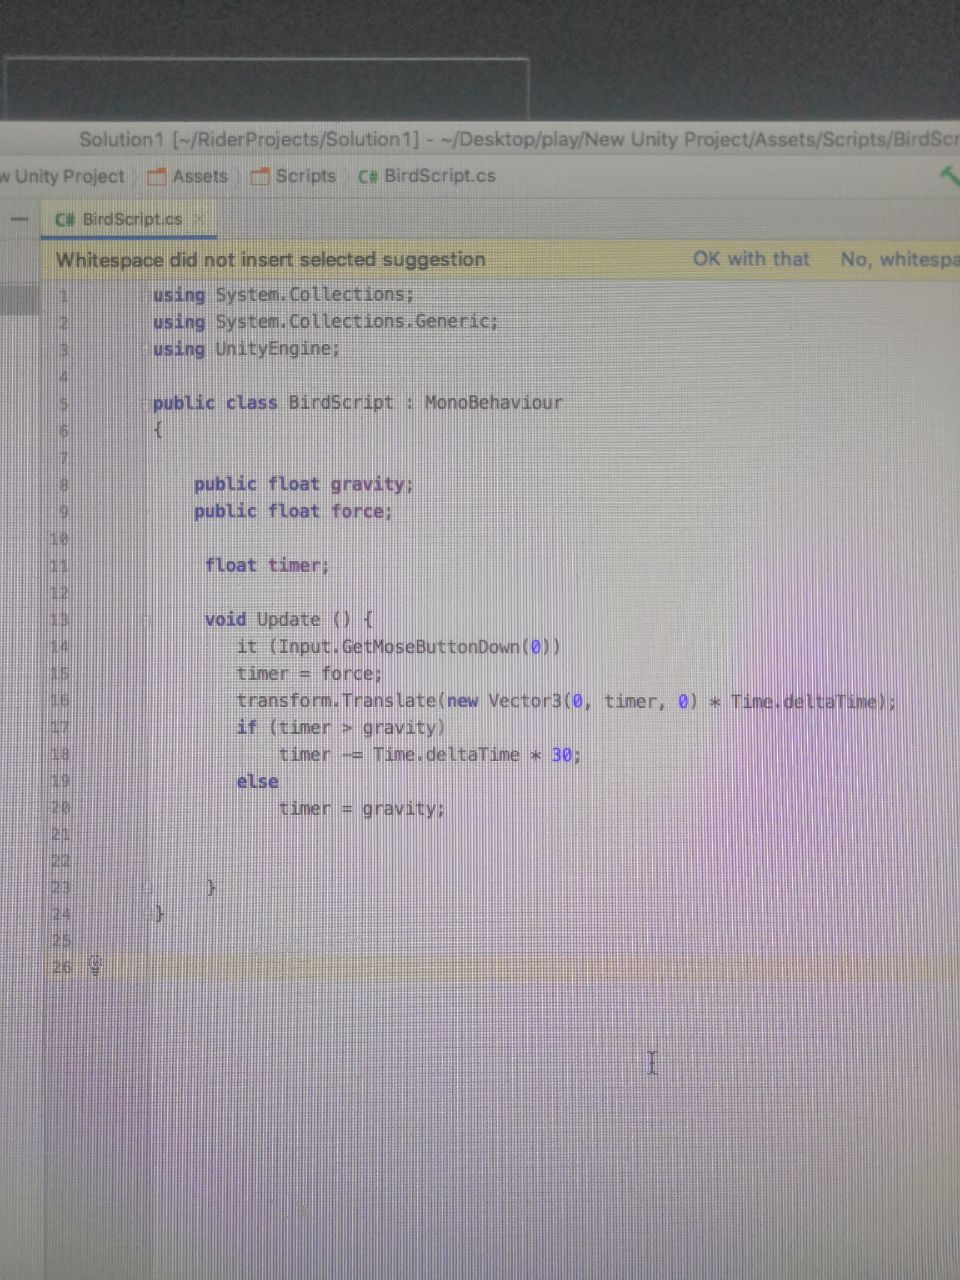
Task: Click the 'timer = gravity;' statement
Action: (362, 808)
